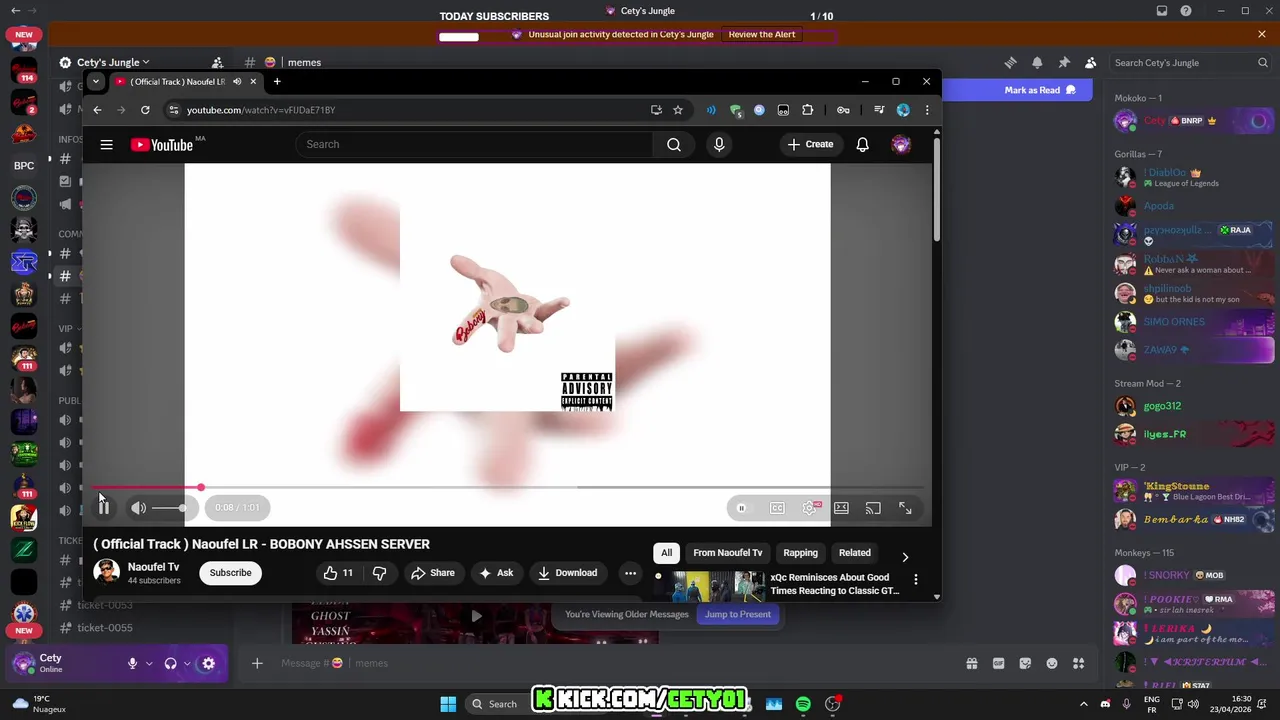Show pinned messages in Discord
This screenshot has height=720, width=1280.
1064,62
